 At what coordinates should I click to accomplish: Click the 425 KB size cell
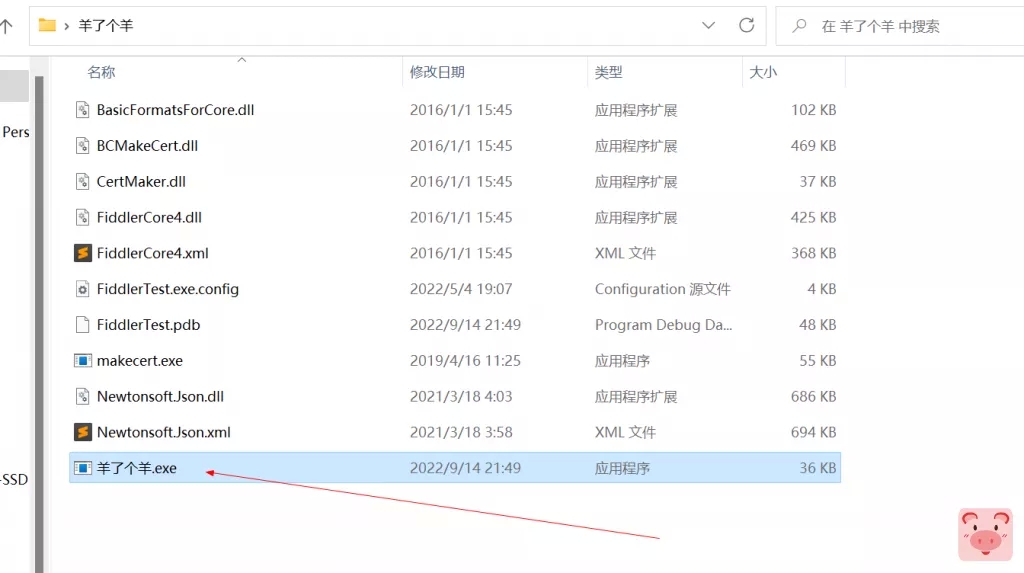813,218
